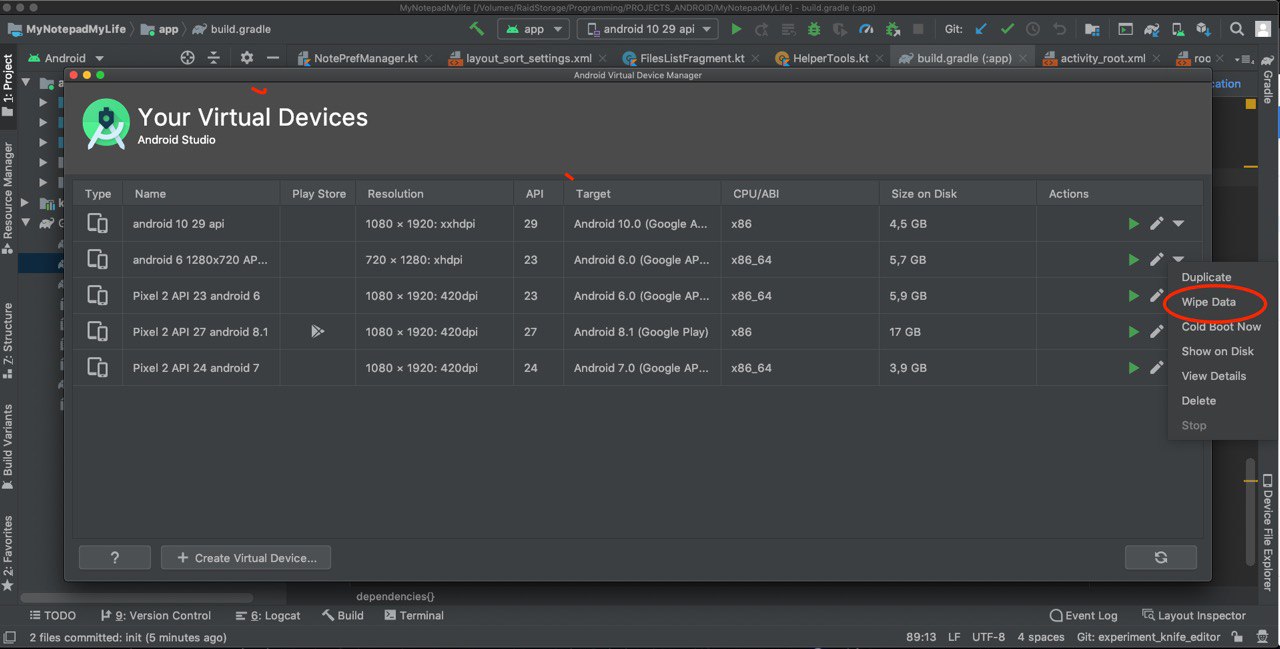Run the app with green play button
Viewport: 1280px width, 649px height.
[x=737, y=29]
